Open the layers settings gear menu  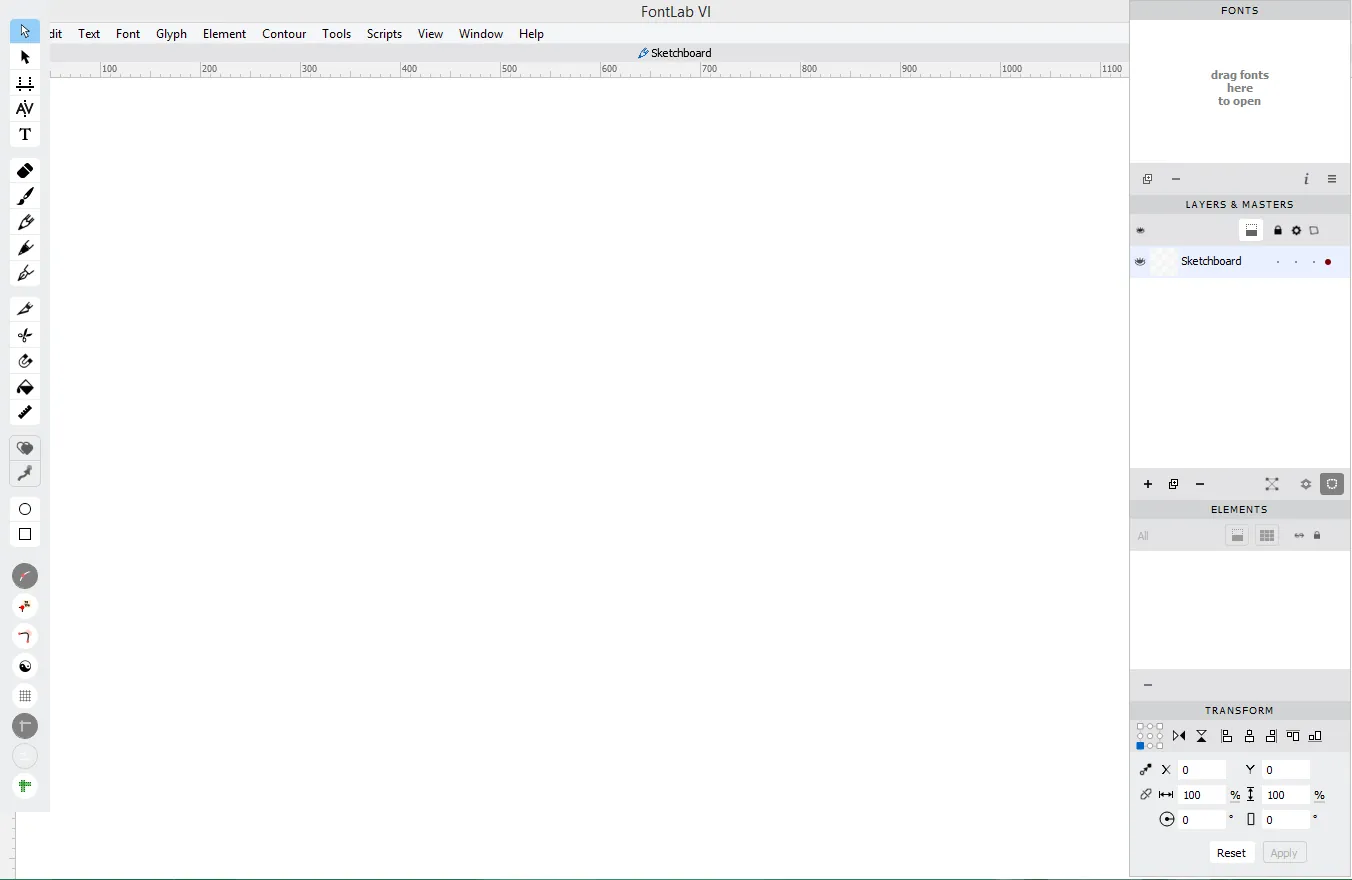point(1305,484)
